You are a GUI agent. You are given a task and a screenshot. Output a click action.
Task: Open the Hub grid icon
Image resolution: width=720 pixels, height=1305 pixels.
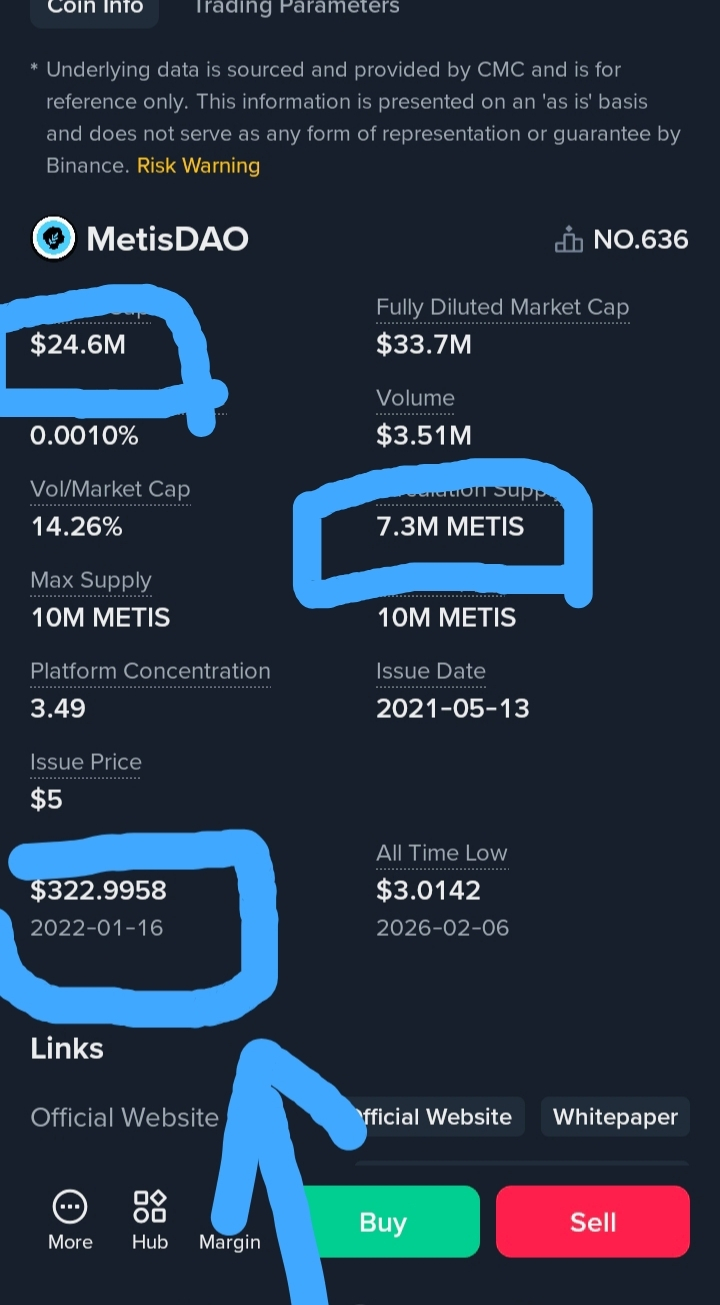pos(150,1207)
